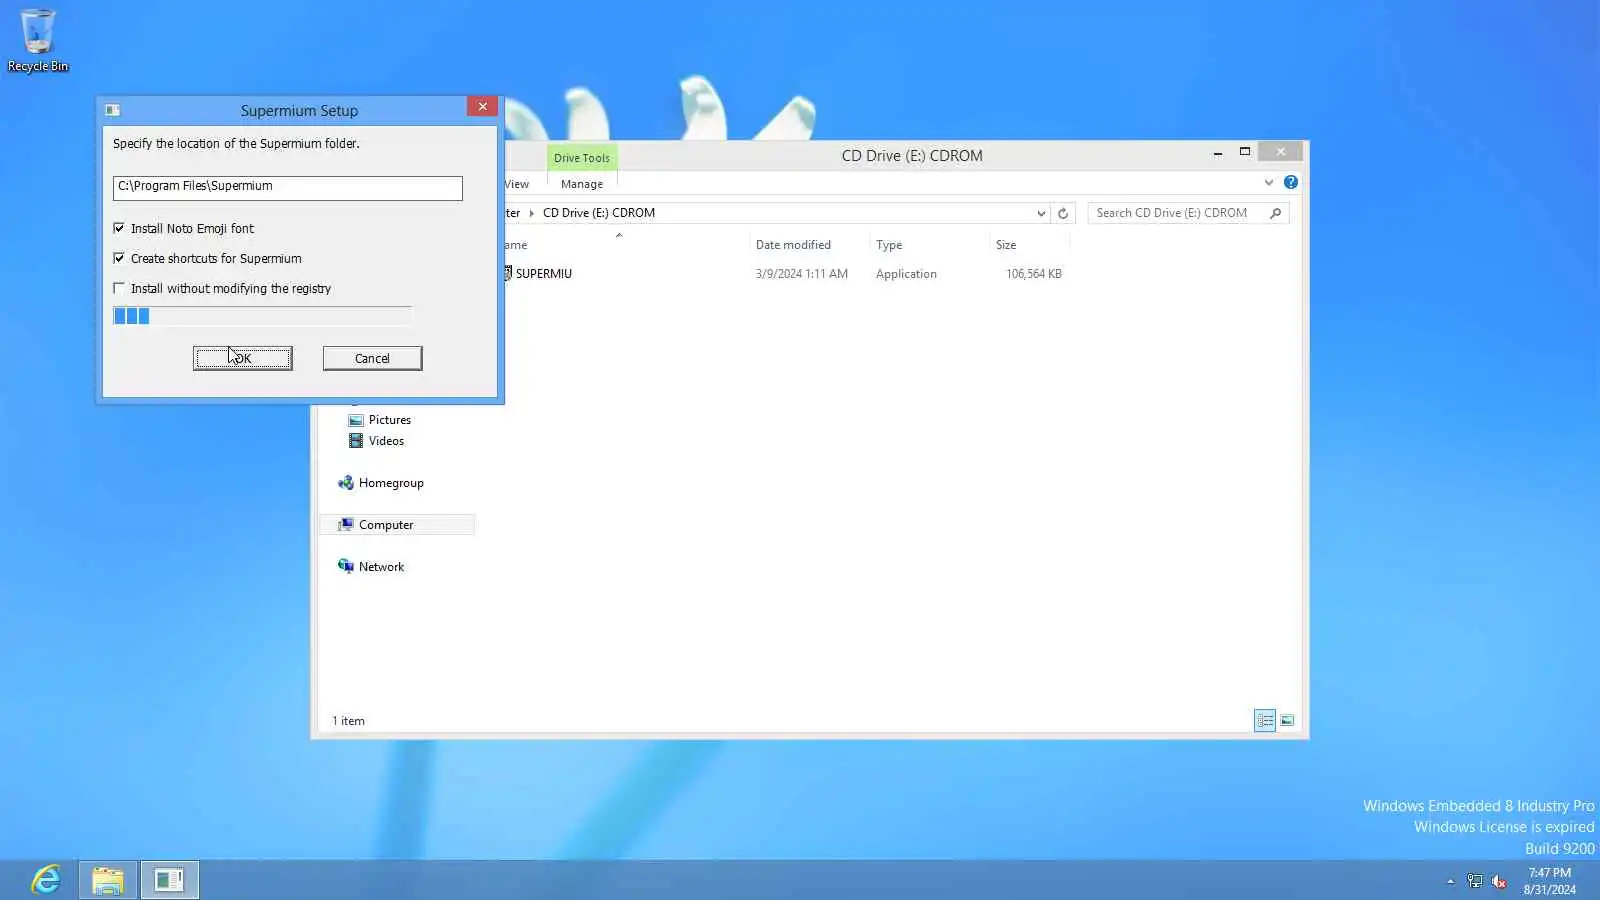
Task: Click the 106,564 KB size cell
Action: pos(1034,274)
